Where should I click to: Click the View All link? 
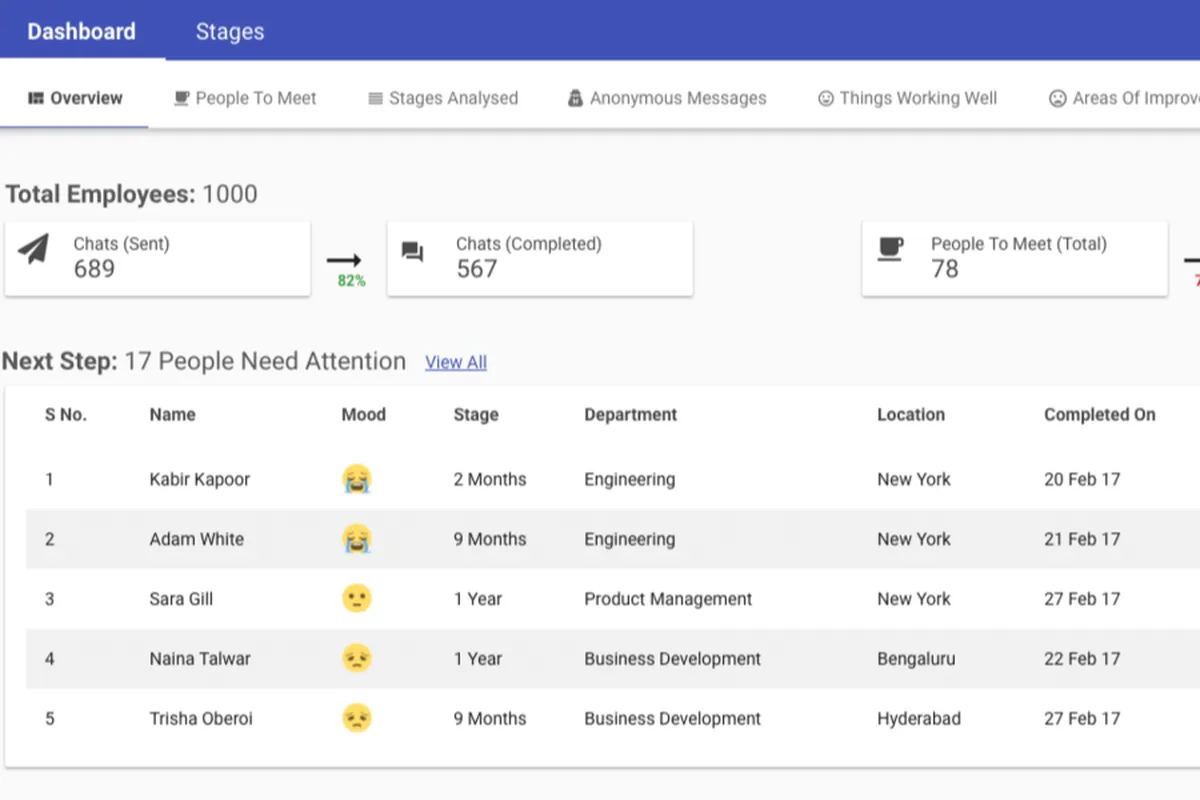click(456, 362)
